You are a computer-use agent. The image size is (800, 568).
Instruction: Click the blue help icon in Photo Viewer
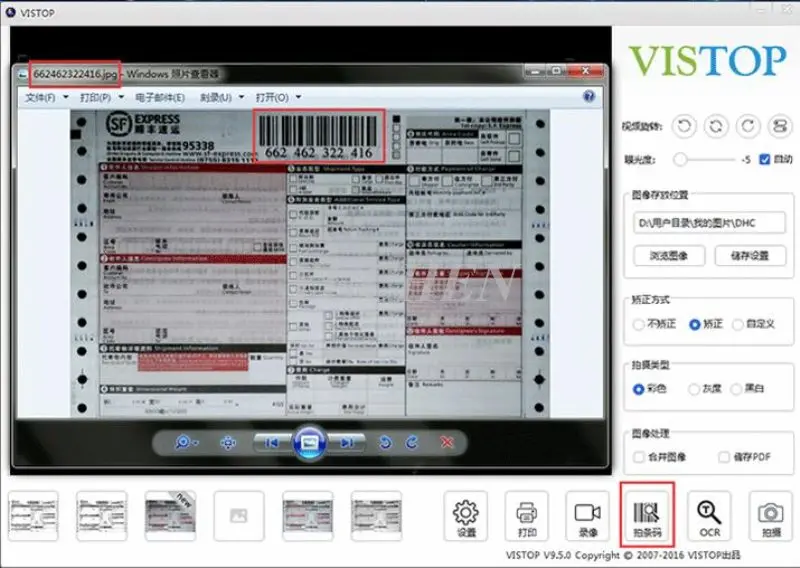[x=589, y=96]
